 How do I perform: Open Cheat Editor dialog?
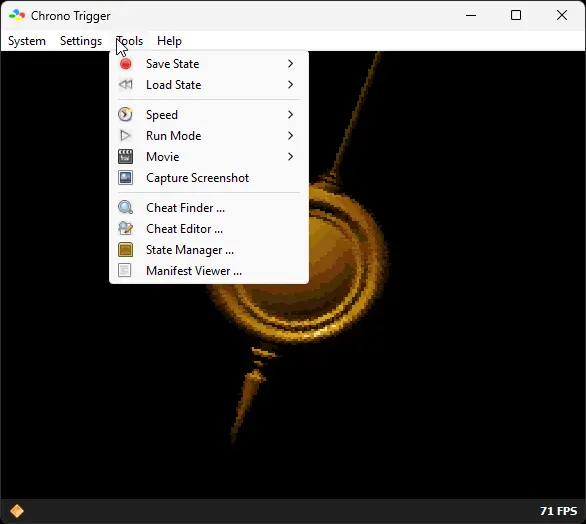point(209,228)
